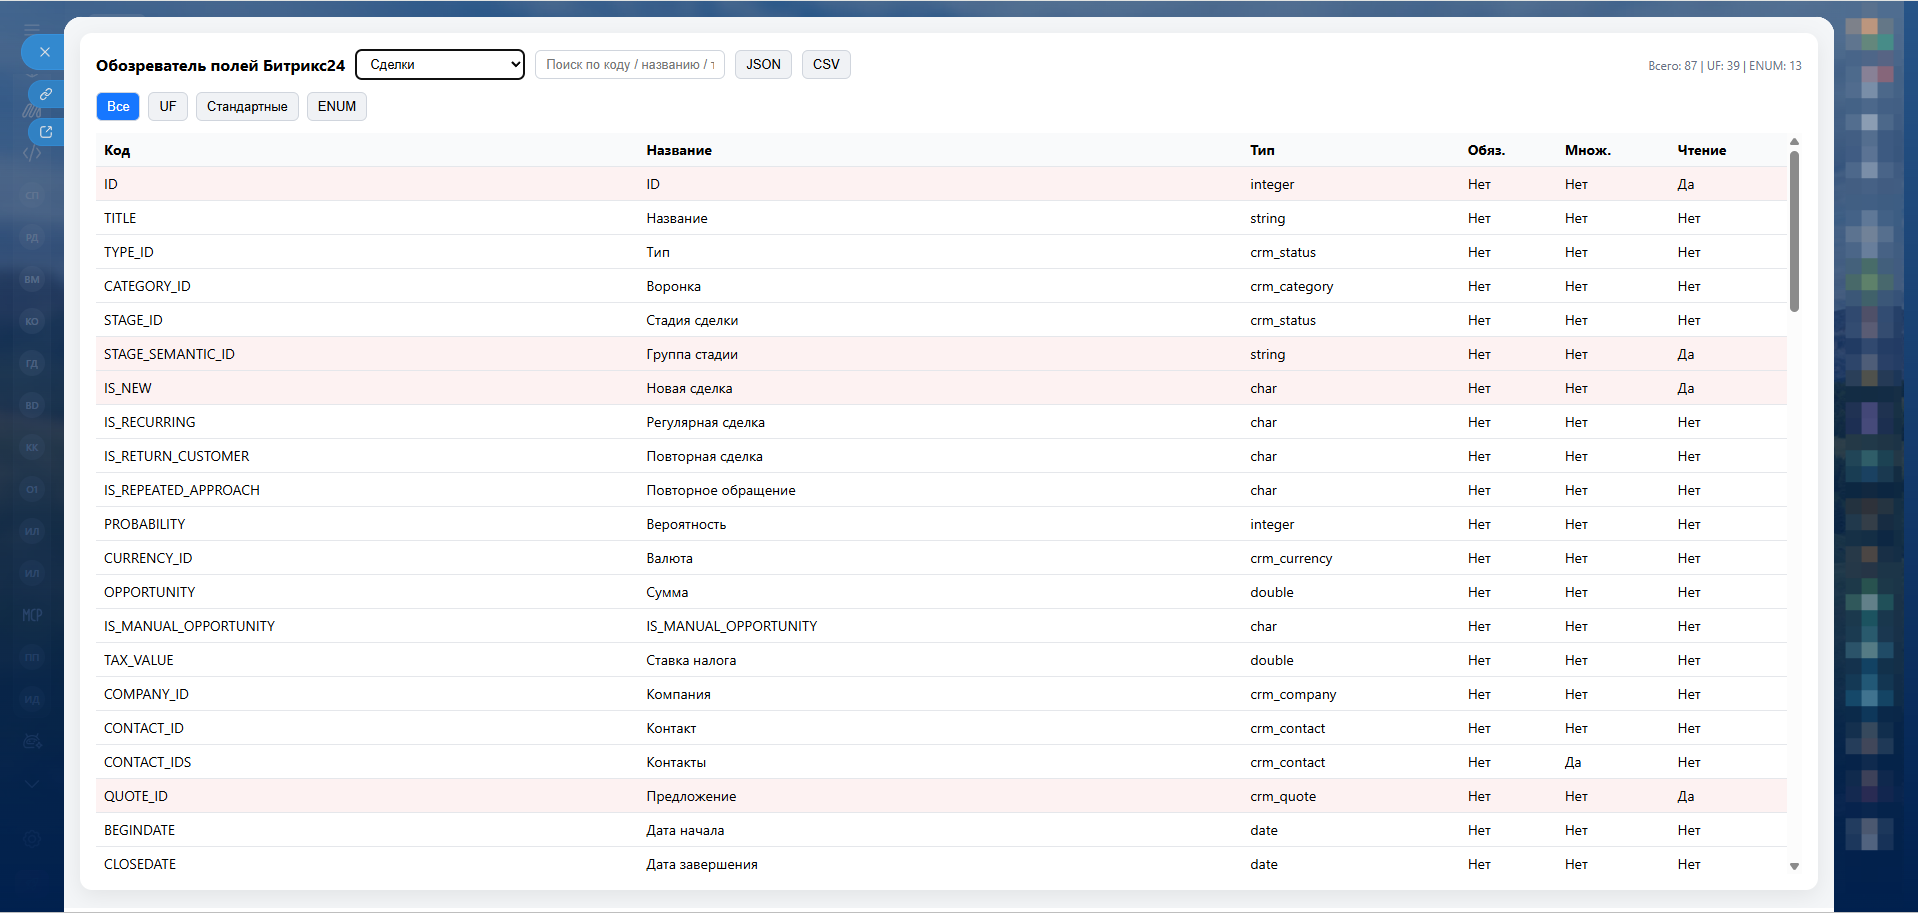Close the field browser panel with X
The width and height of the screenshot is (1918, 913).
click(44, 52)
